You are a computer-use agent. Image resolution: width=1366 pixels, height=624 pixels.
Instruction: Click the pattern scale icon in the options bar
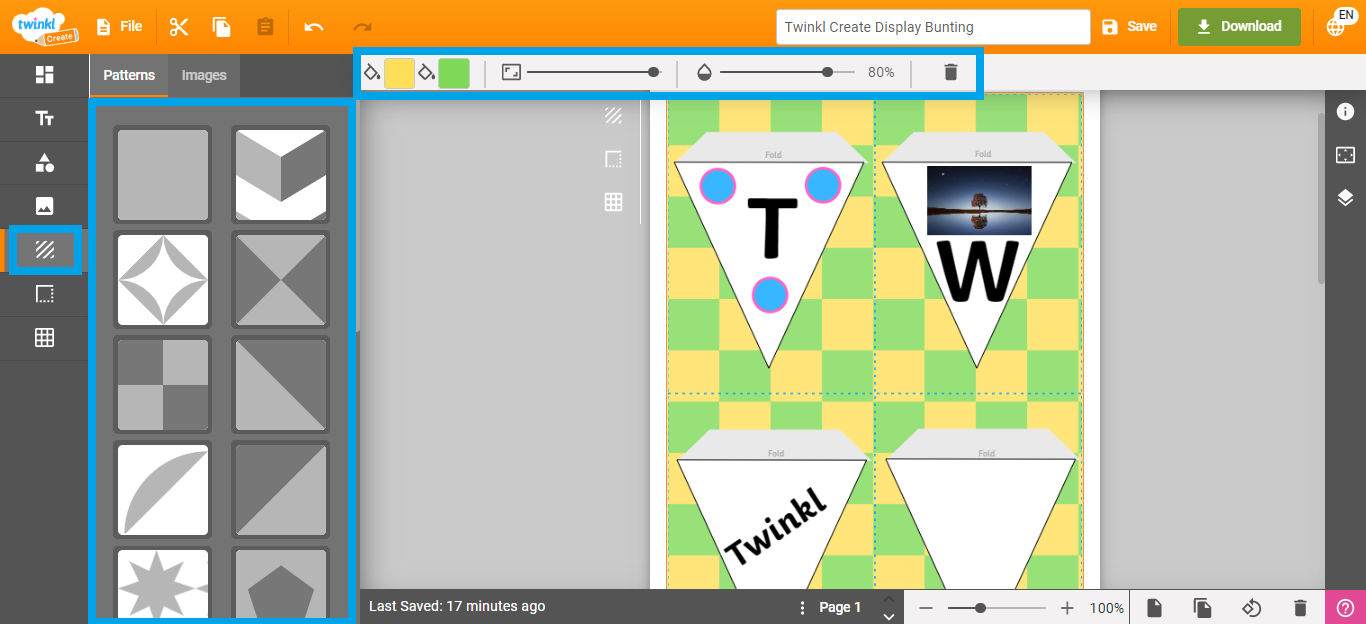pyautogui.click(x=511, y=73)
